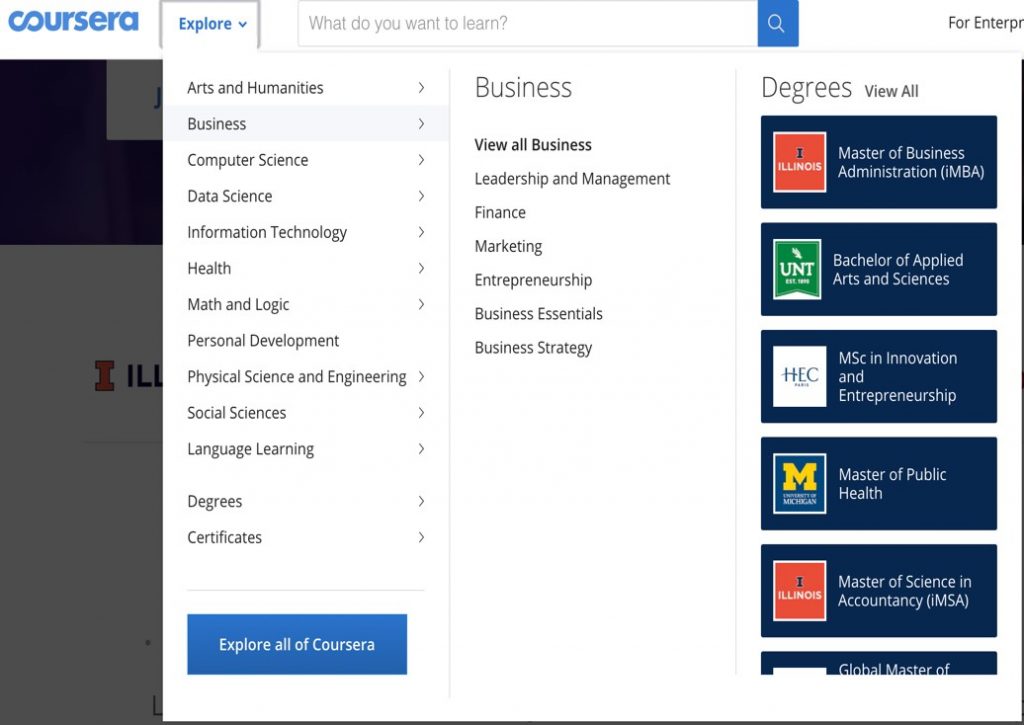Image resolution: width=1024 pixels, height=725 pixels.
Task: Open the Master of Public Health degree
Action: (x=878, y=483)
